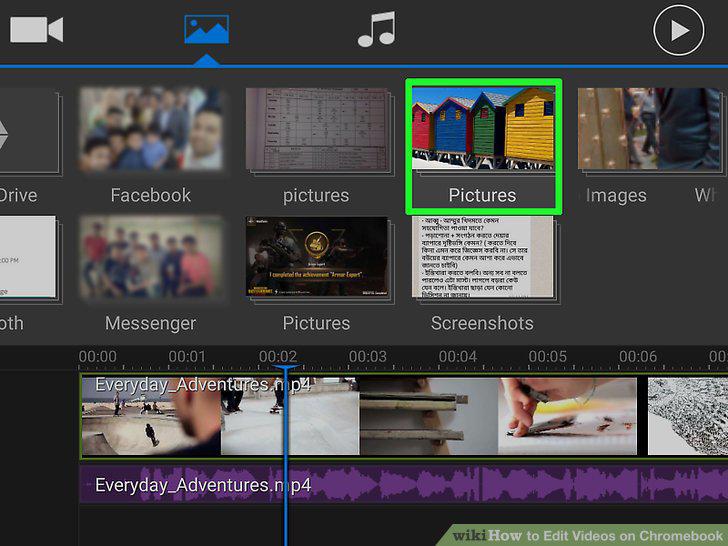Open the Screenshots folder thumbnail

click(483, 257)
